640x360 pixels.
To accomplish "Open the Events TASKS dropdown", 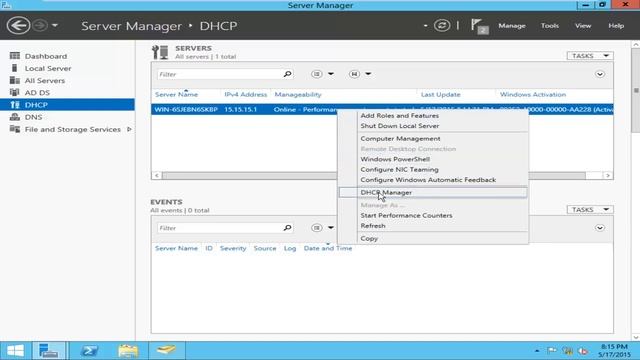I will point(590,209).
